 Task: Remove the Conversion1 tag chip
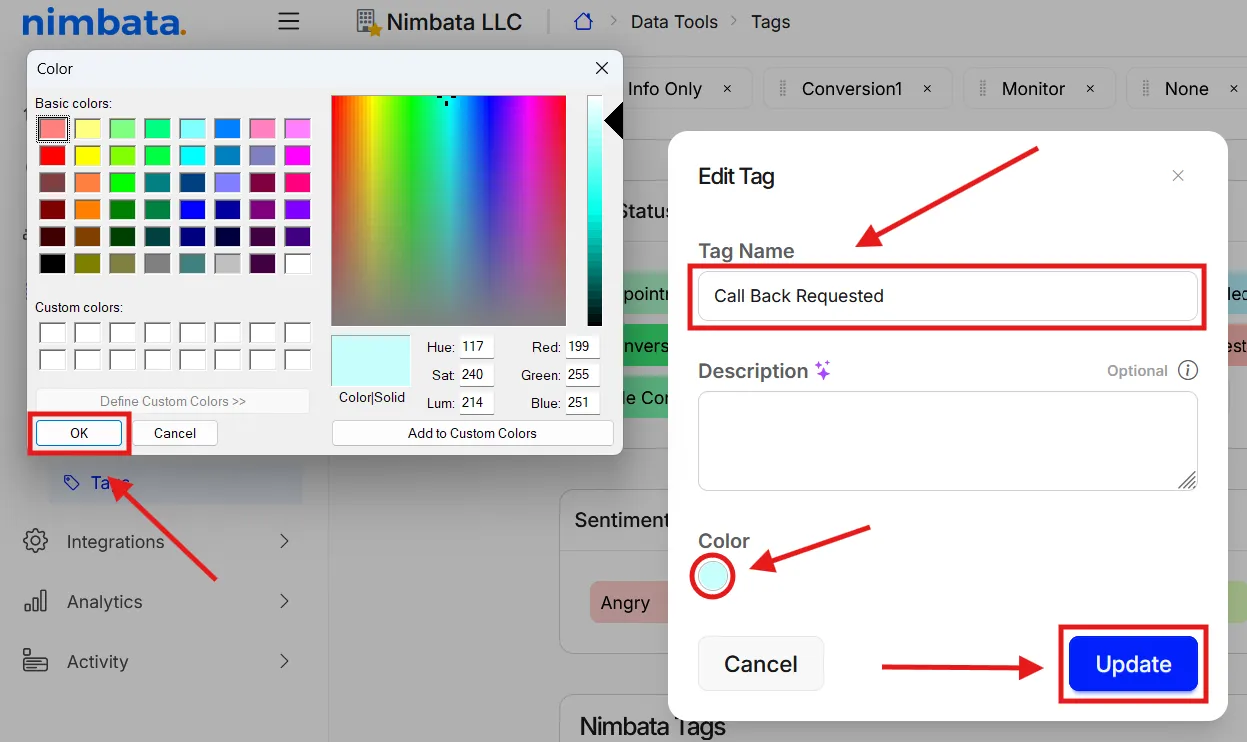pos(927,89)
